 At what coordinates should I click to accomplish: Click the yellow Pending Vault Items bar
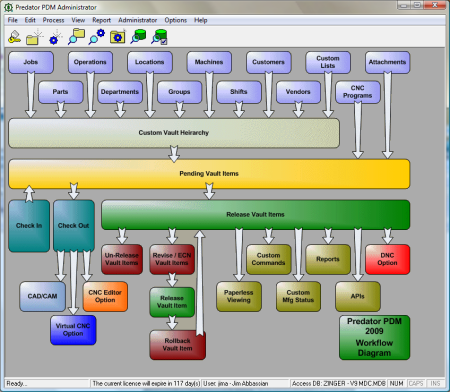coord(209,174)
